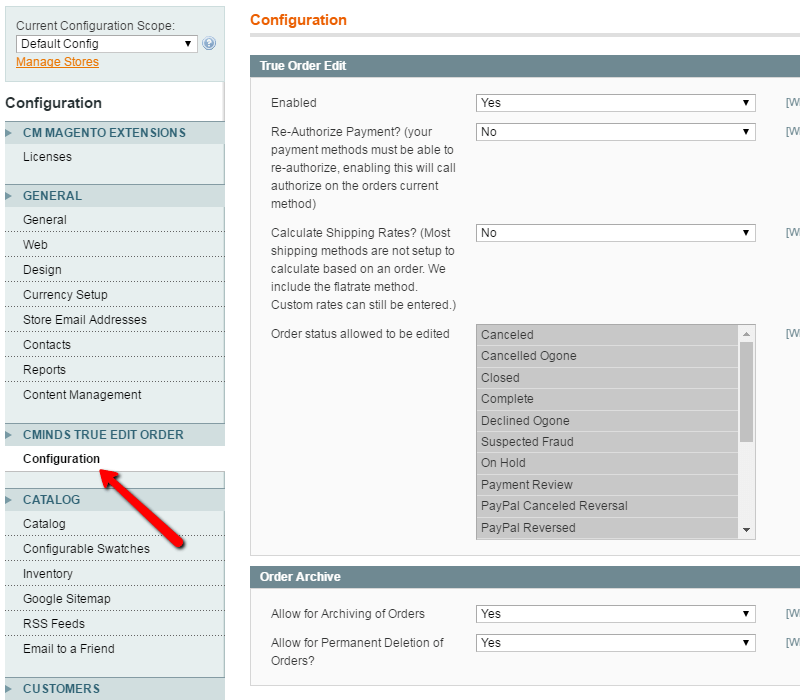Go to Store Email Addresses settings
800x700 pixels.
click(85, 320)
